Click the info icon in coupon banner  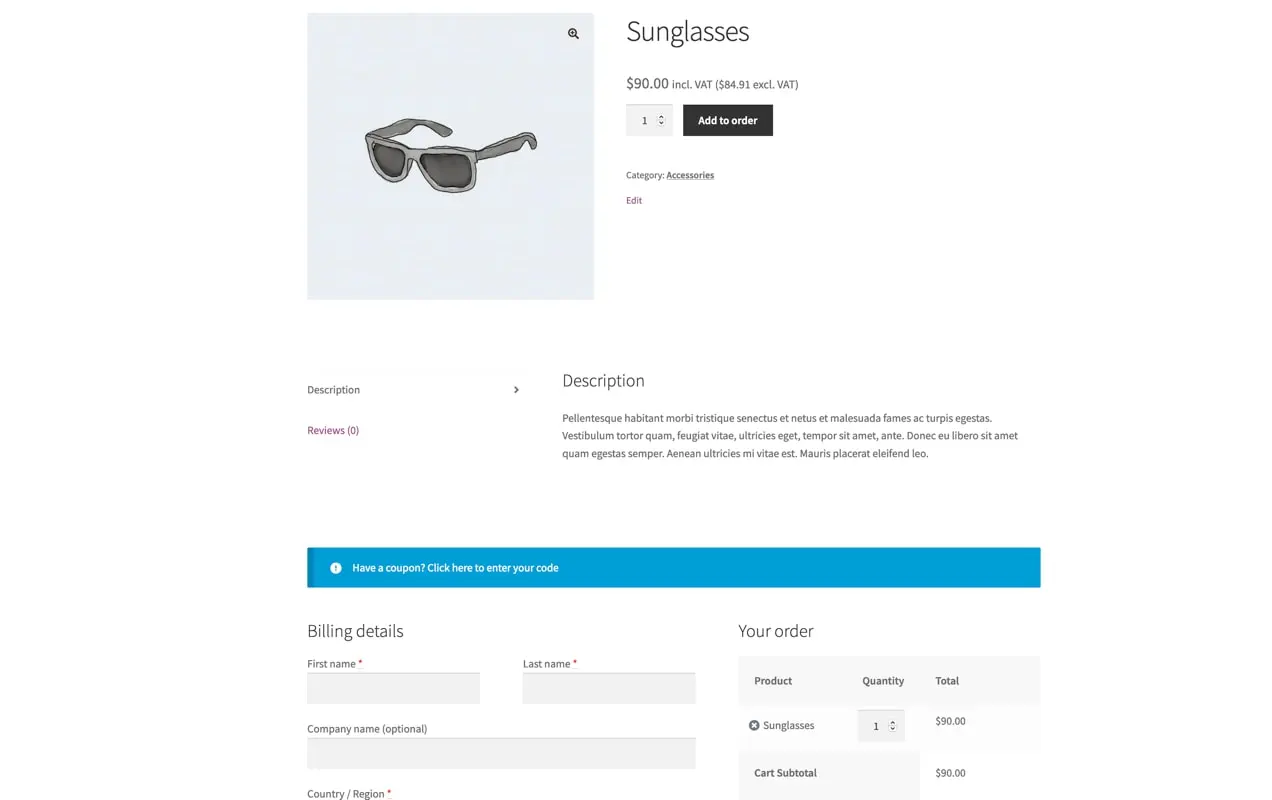pos(336,568)
